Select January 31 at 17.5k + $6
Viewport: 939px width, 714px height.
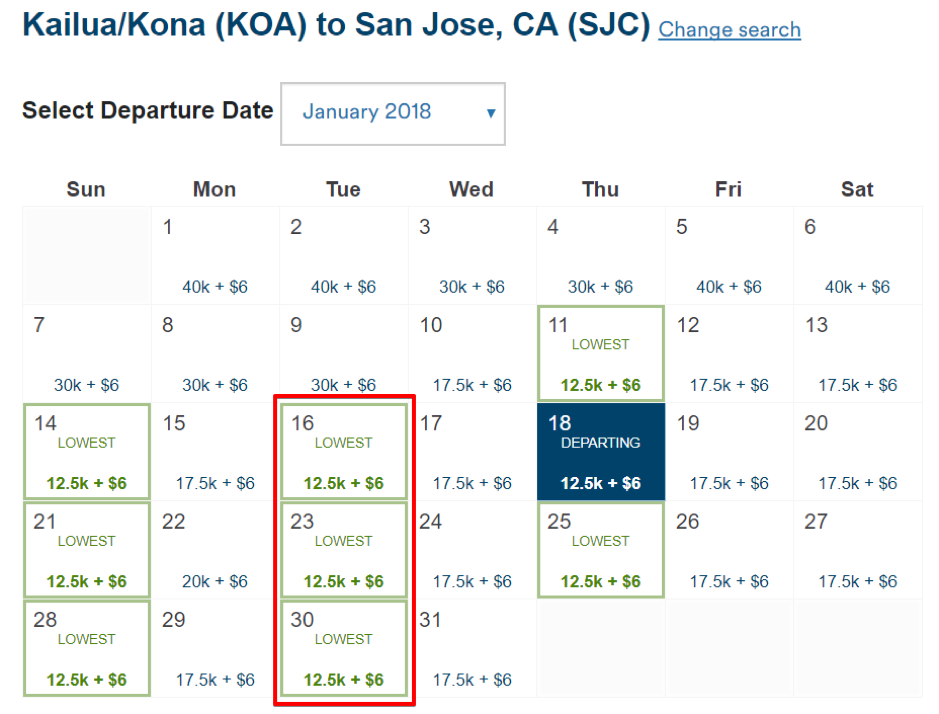471,648
